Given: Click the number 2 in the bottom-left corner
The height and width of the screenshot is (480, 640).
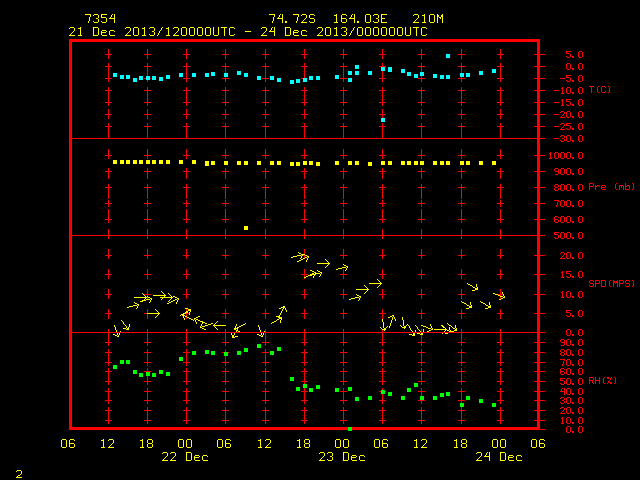Looking at the screenshot, I should [19, 474].
